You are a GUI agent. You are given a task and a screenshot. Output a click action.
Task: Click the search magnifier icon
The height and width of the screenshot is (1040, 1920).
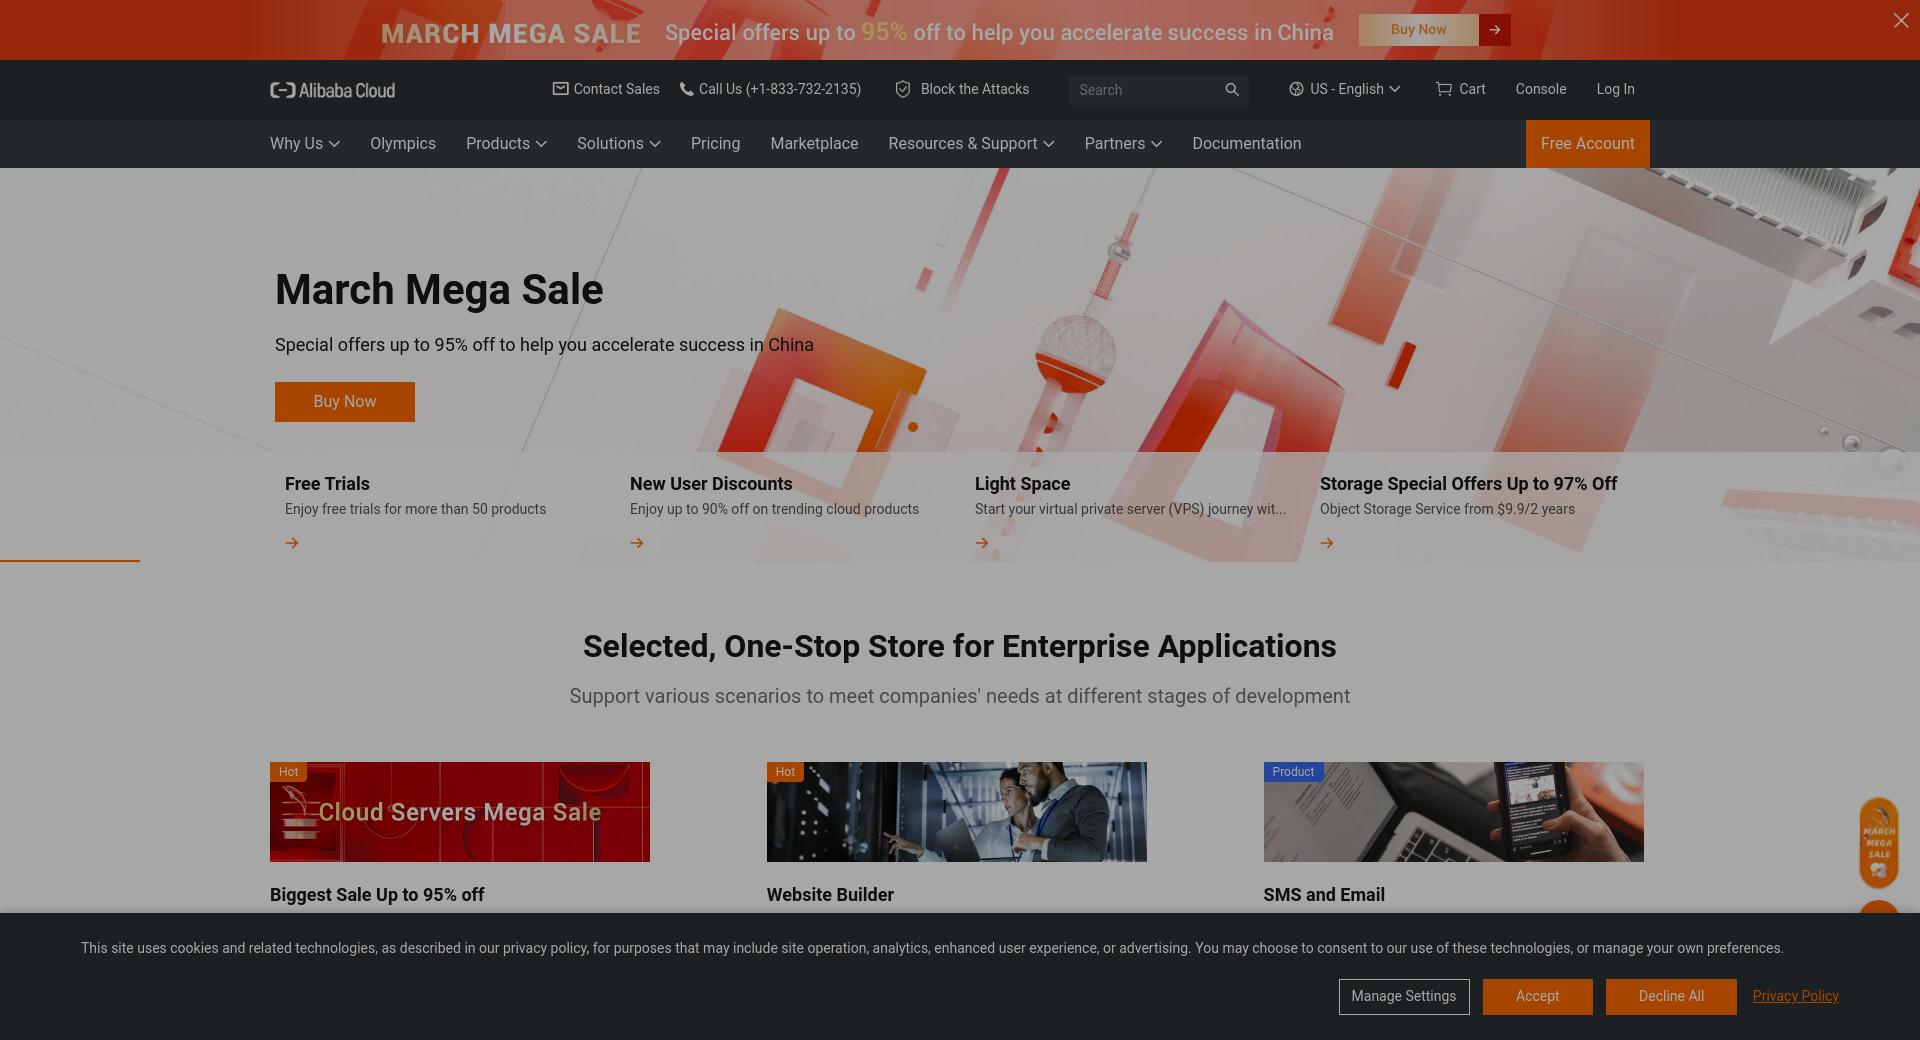tap(1232, 90)
